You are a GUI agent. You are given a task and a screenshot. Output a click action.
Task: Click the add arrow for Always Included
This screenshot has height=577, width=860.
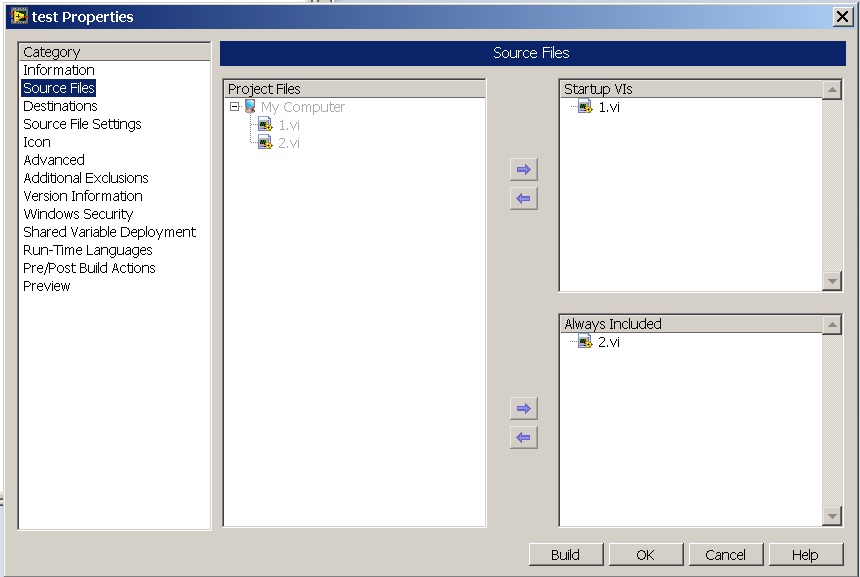[x=523, y=409]
